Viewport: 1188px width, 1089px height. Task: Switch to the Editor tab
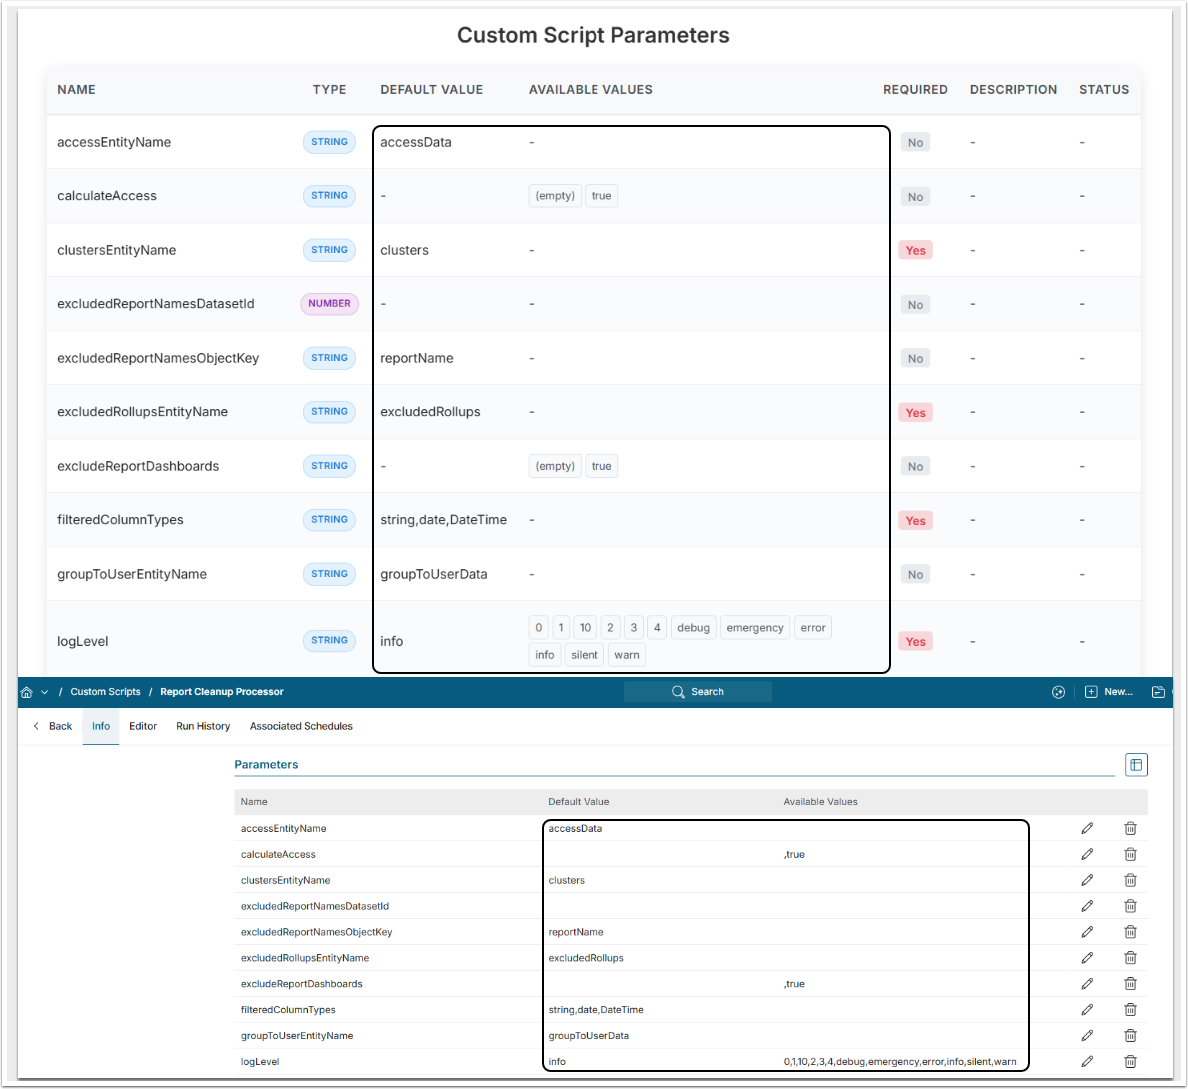click(143, 726)
